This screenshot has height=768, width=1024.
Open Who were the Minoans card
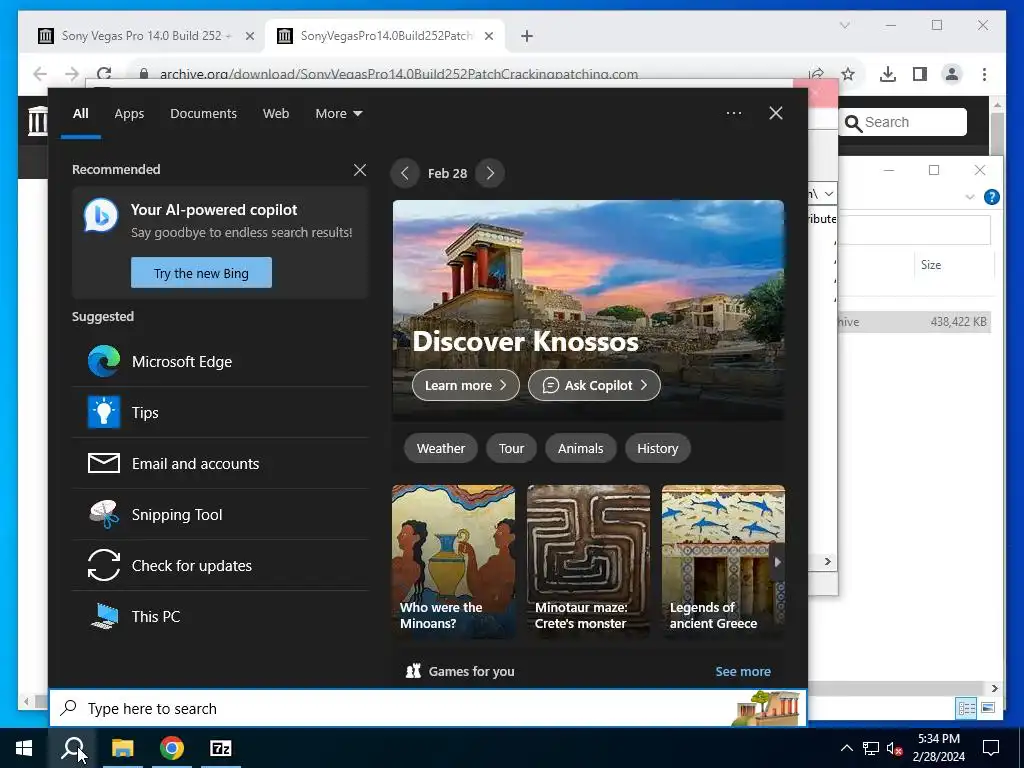pyautogui.click(x=453, y=562)
